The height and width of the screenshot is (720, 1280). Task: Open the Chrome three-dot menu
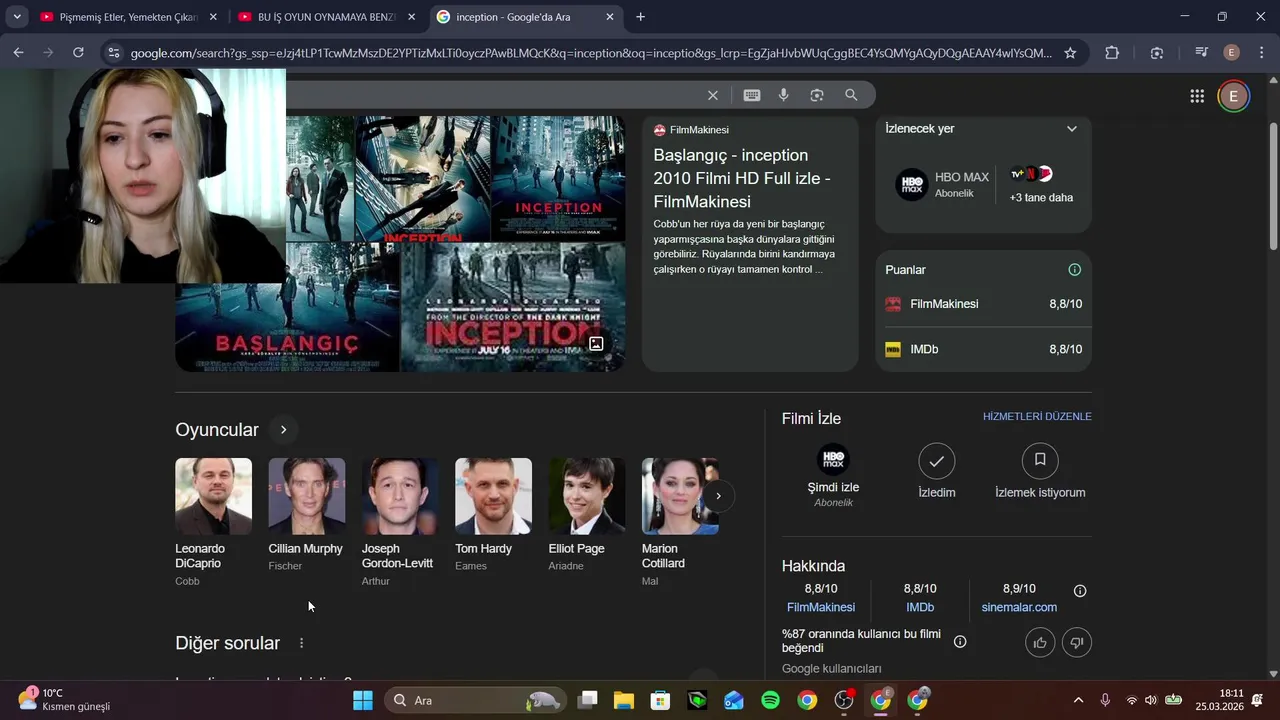[x=1260, y=53]
